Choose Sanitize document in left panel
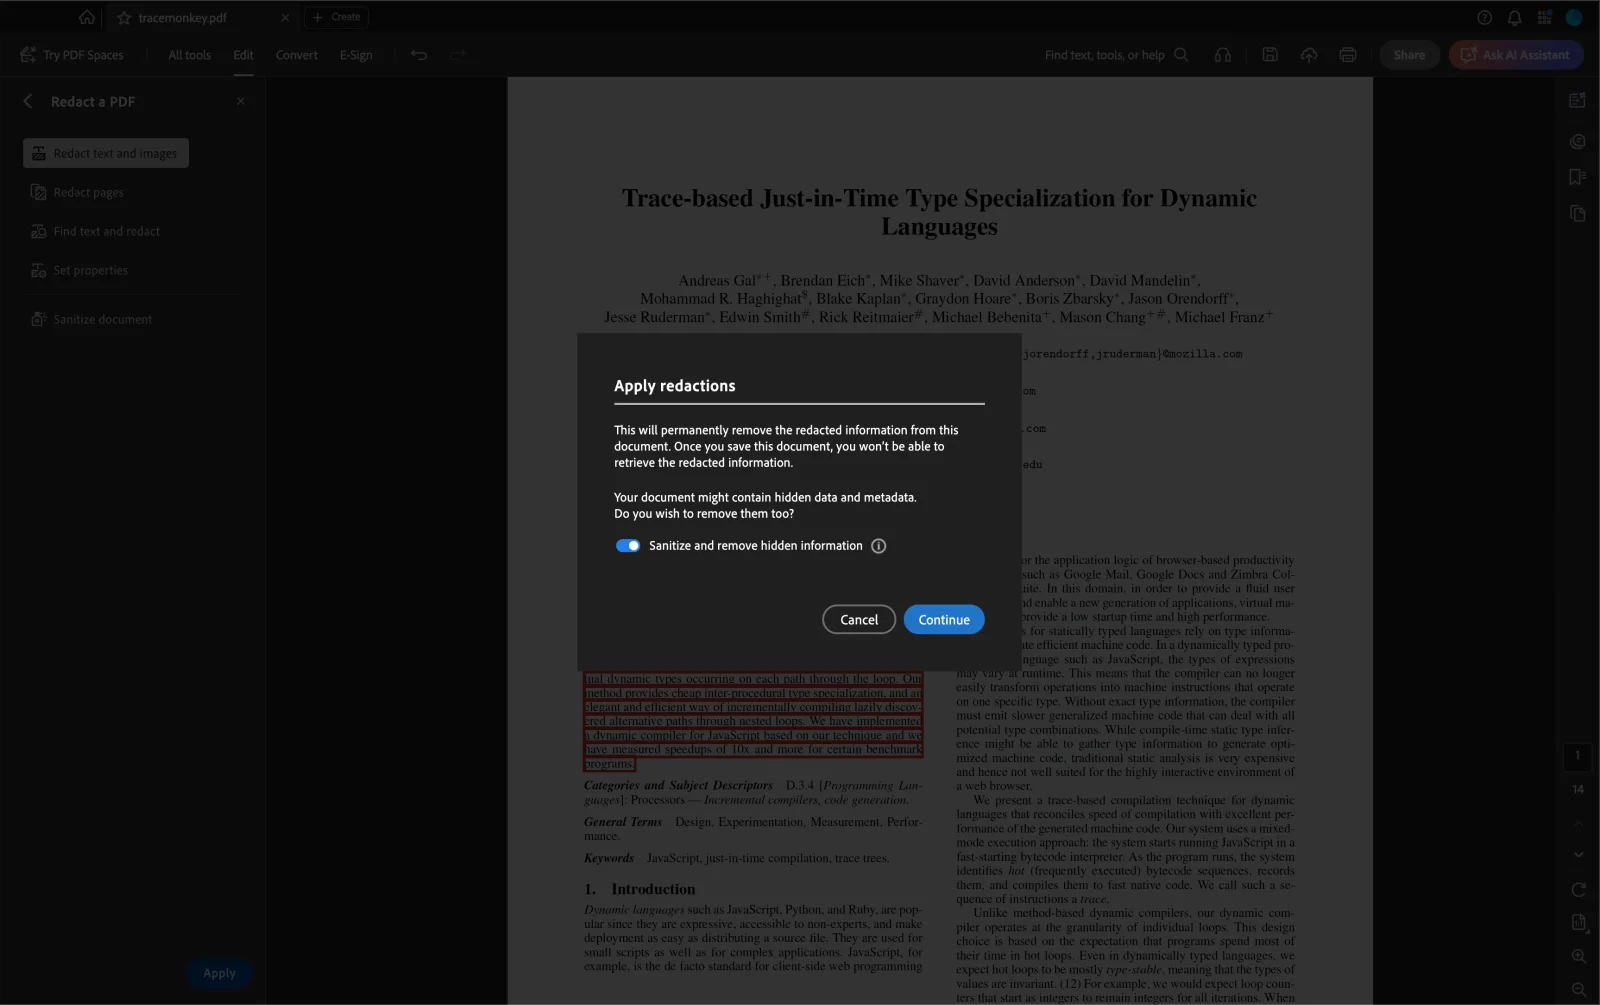Image resolution: width=1600 pixels, height=1005 pixels. click(x=92, y=319)
